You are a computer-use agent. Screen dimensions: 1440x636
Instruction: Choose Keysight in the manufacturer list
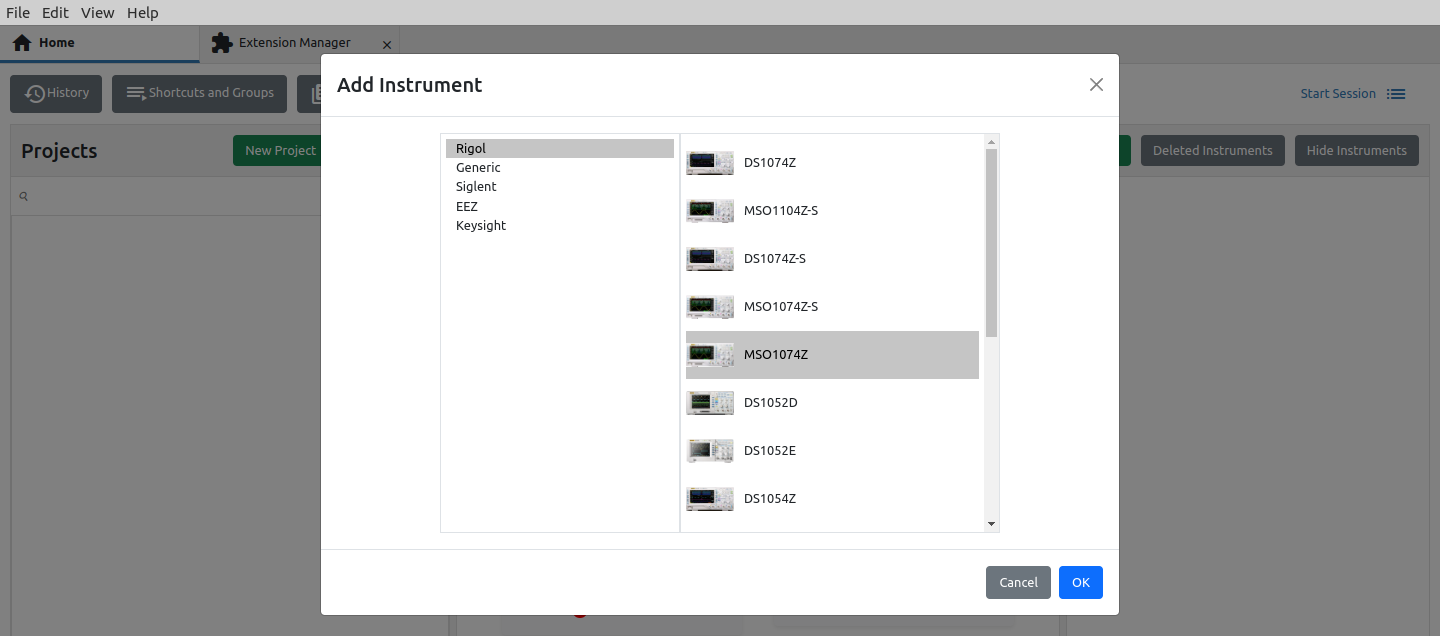[560, 226]
